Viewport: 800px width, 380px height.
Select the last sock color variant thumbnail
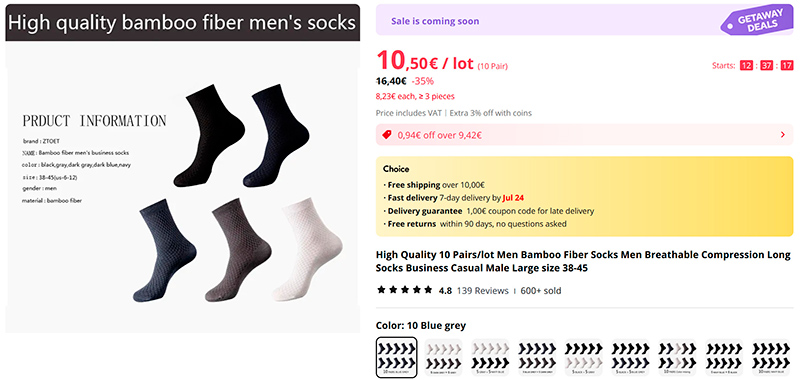click(771, 358)
